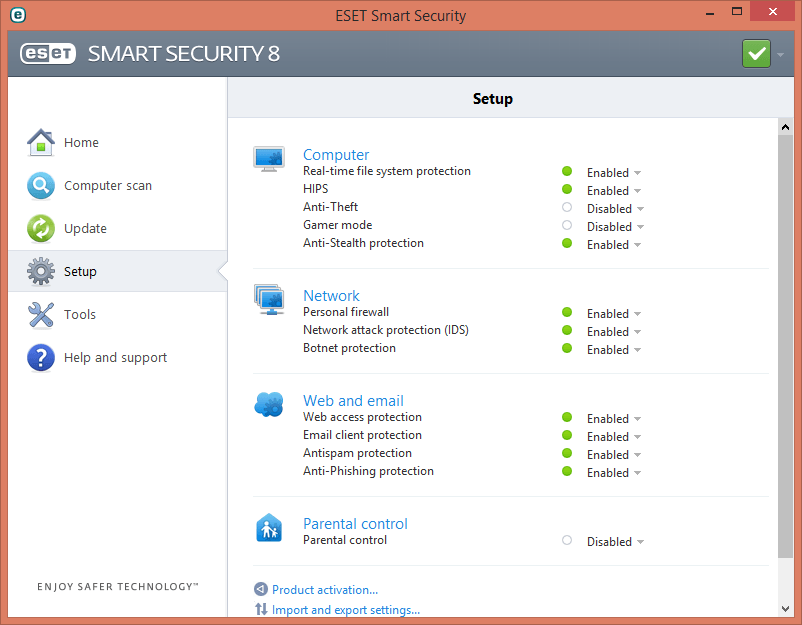The height and width of the screenshot is (625, 802).
Task: Click the vertical scrollbar thumb
Action: [785, 347]
